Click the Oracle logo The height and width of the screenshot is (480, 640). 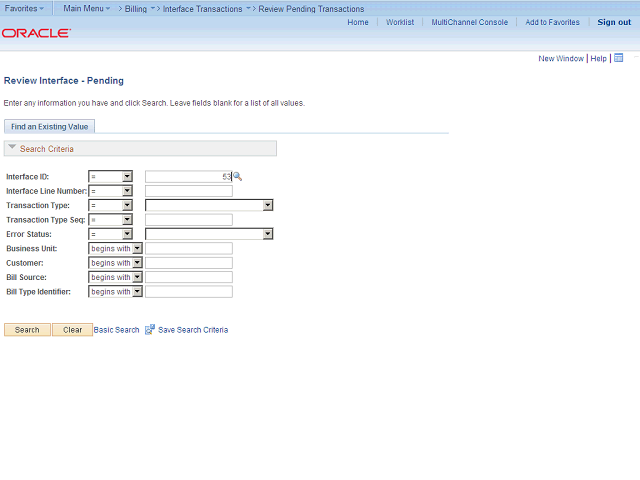tap(36, 33)
